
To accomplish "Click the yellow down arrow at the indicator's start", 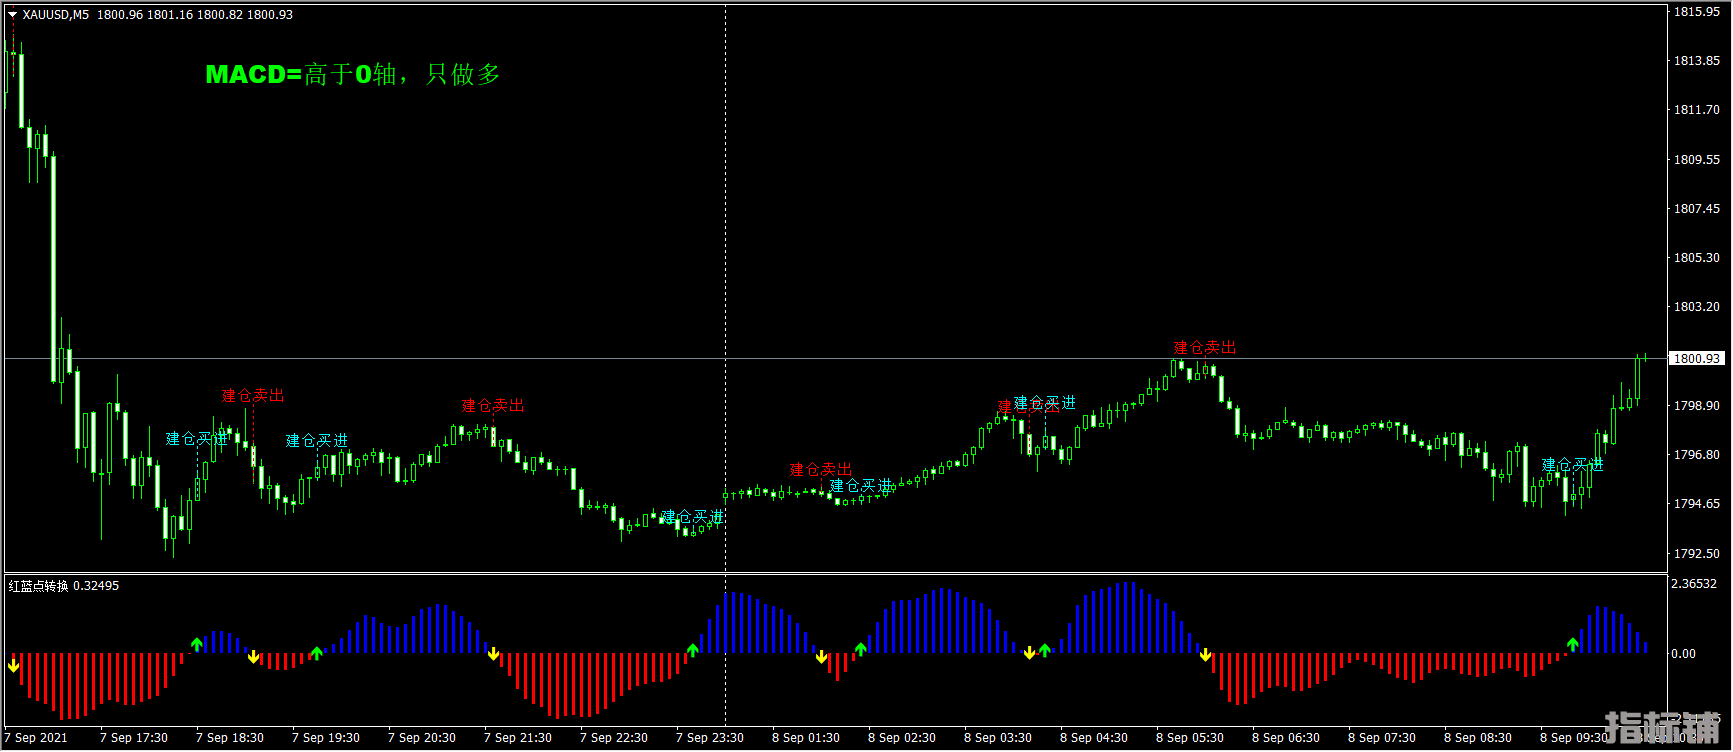I will tap(14, 665).
